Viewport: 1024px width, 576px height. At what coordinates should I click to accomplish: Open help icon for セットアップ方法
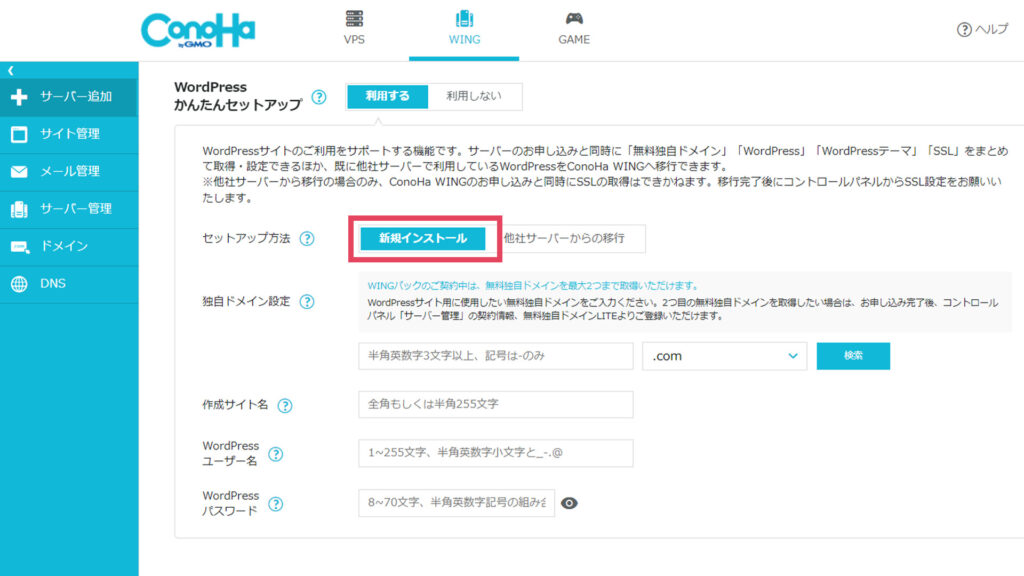(x=307, y=238)
